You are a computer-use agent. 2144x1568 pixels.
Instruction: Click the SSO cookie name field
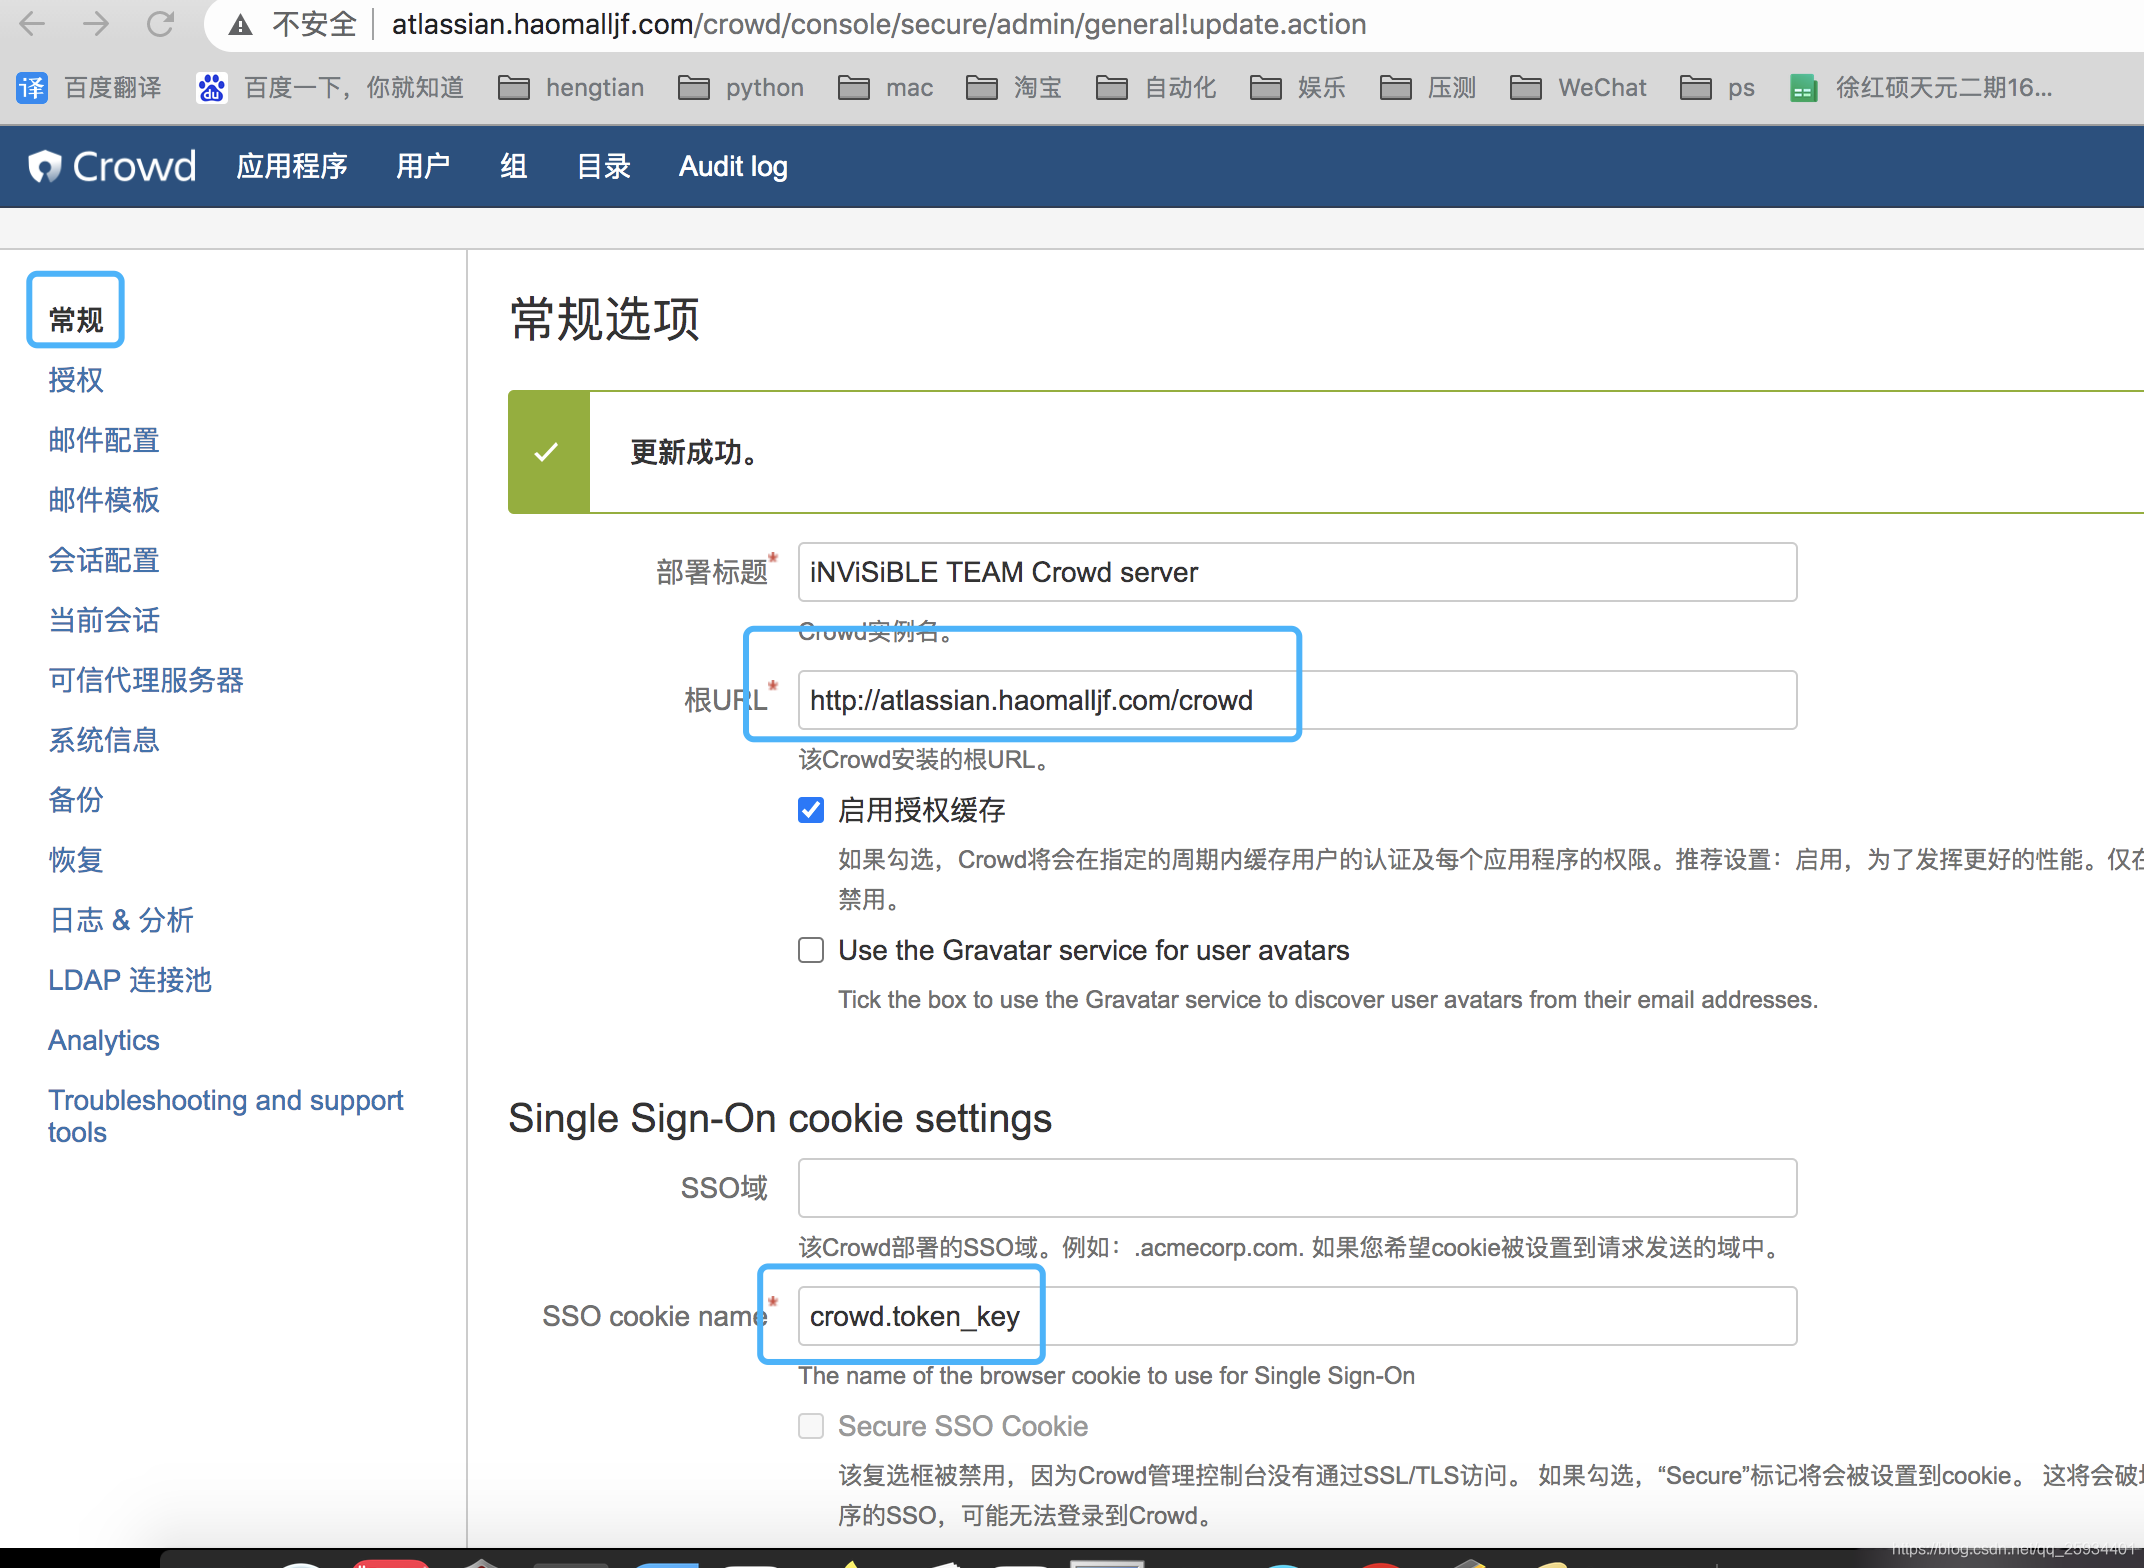(x=1297, y=1316)
